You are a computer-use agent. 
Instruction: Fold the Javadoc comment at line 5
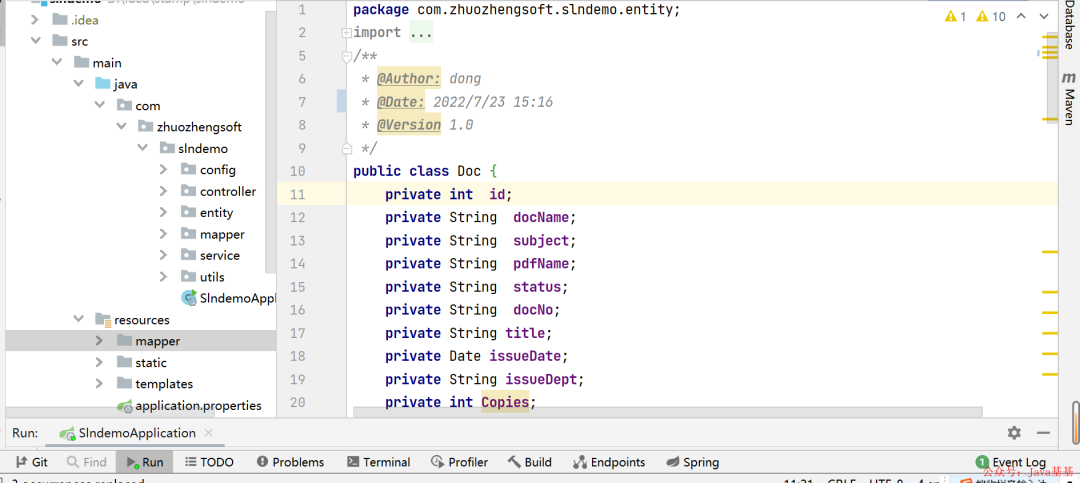pos(347,56)
